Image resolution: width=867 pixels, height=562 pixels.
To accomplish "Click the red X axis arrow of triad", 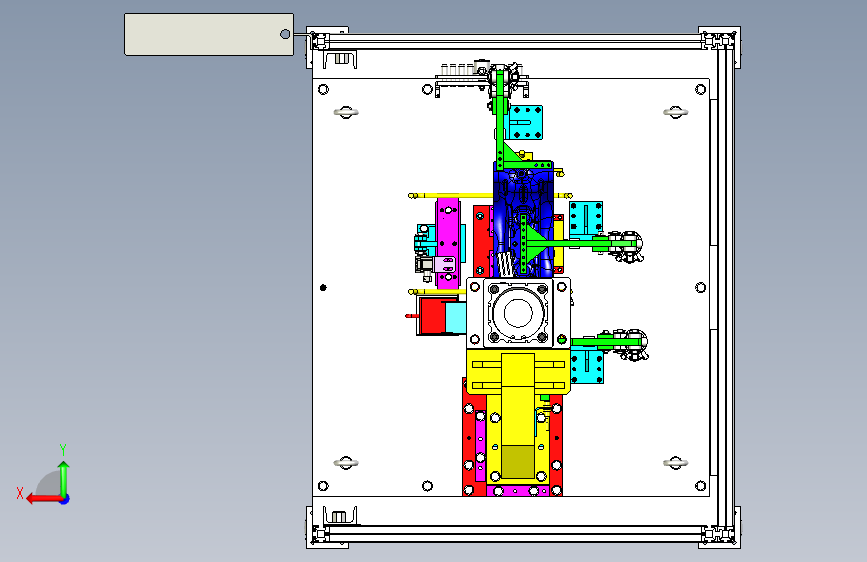I will [x=44, y=499].
